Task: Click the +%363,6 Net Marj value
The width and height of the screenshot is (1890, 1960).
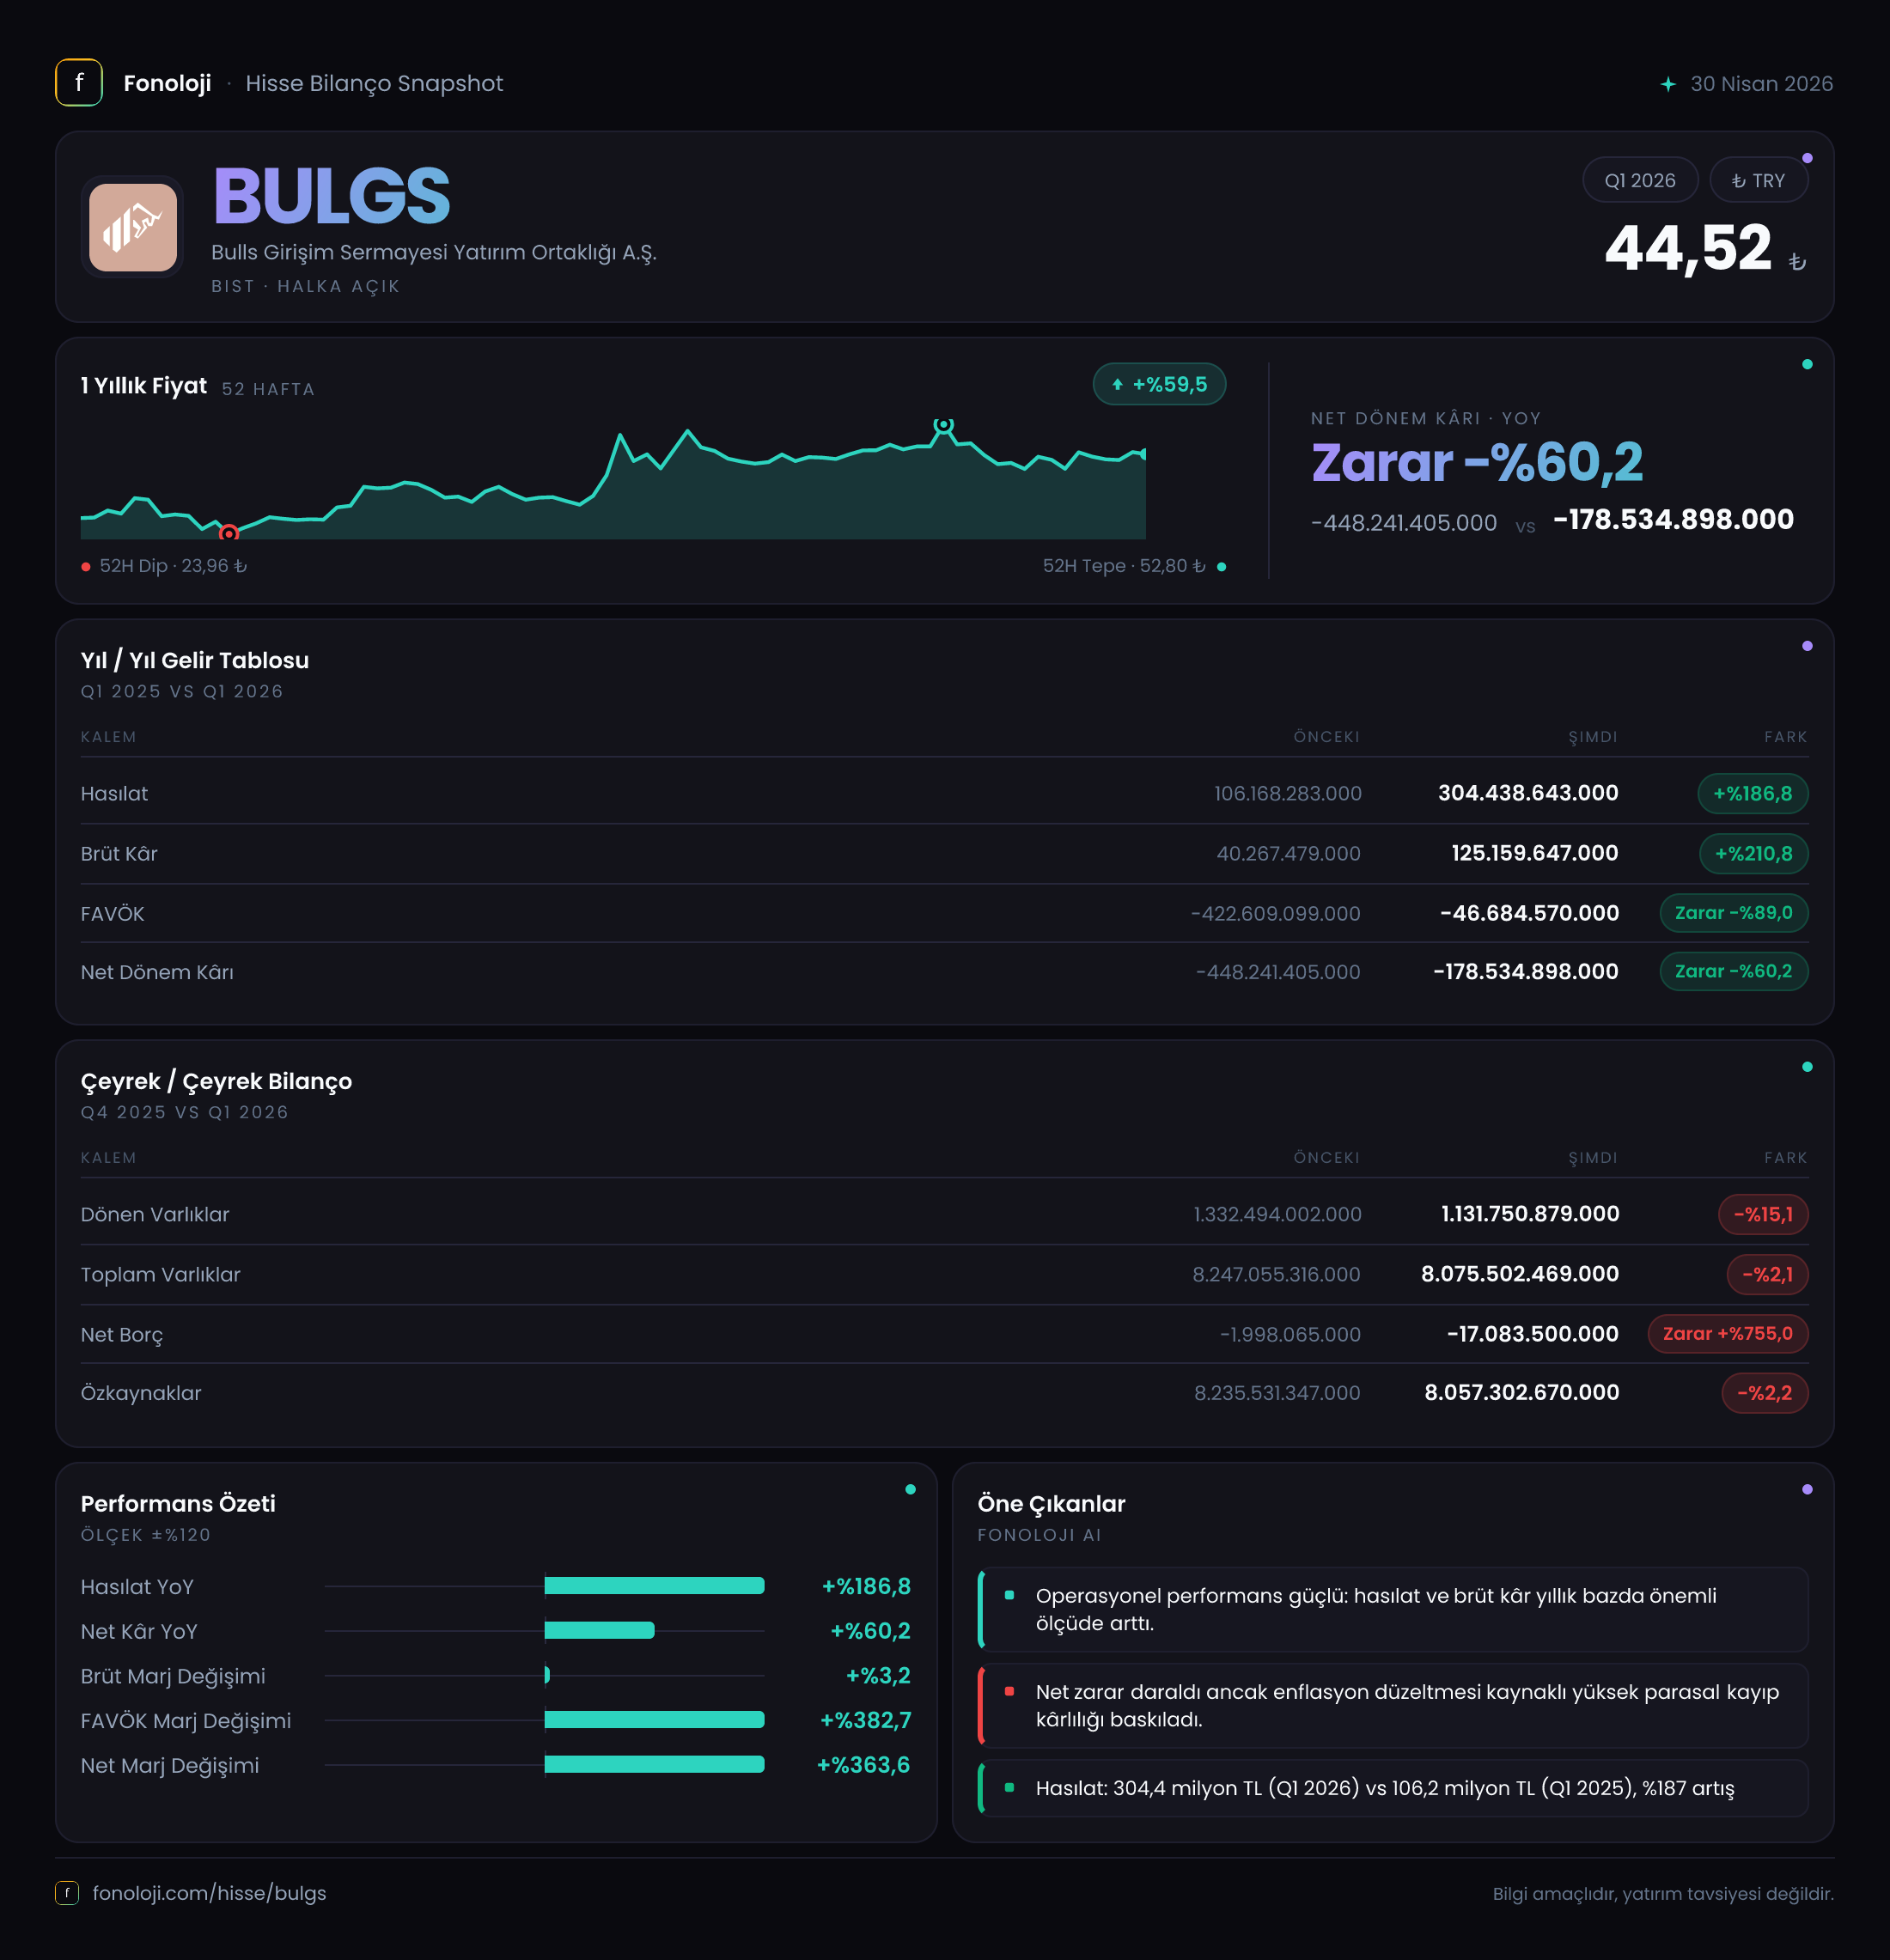Action: tap(863, 1766)
